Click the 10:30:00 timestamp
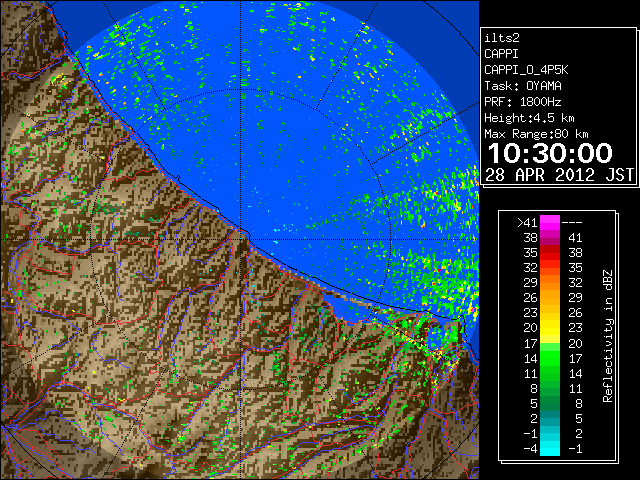The image size is (640, 480). pyautogui.click(x=550, y=153)
